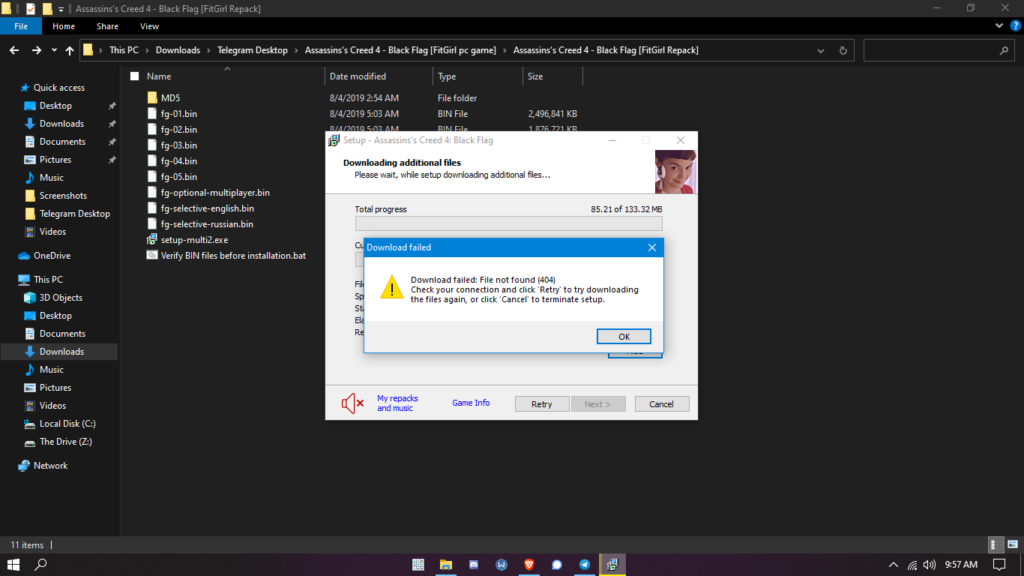Select fg-05.bin file
This screenshot has height=576, width=1024.
[178, 176]
